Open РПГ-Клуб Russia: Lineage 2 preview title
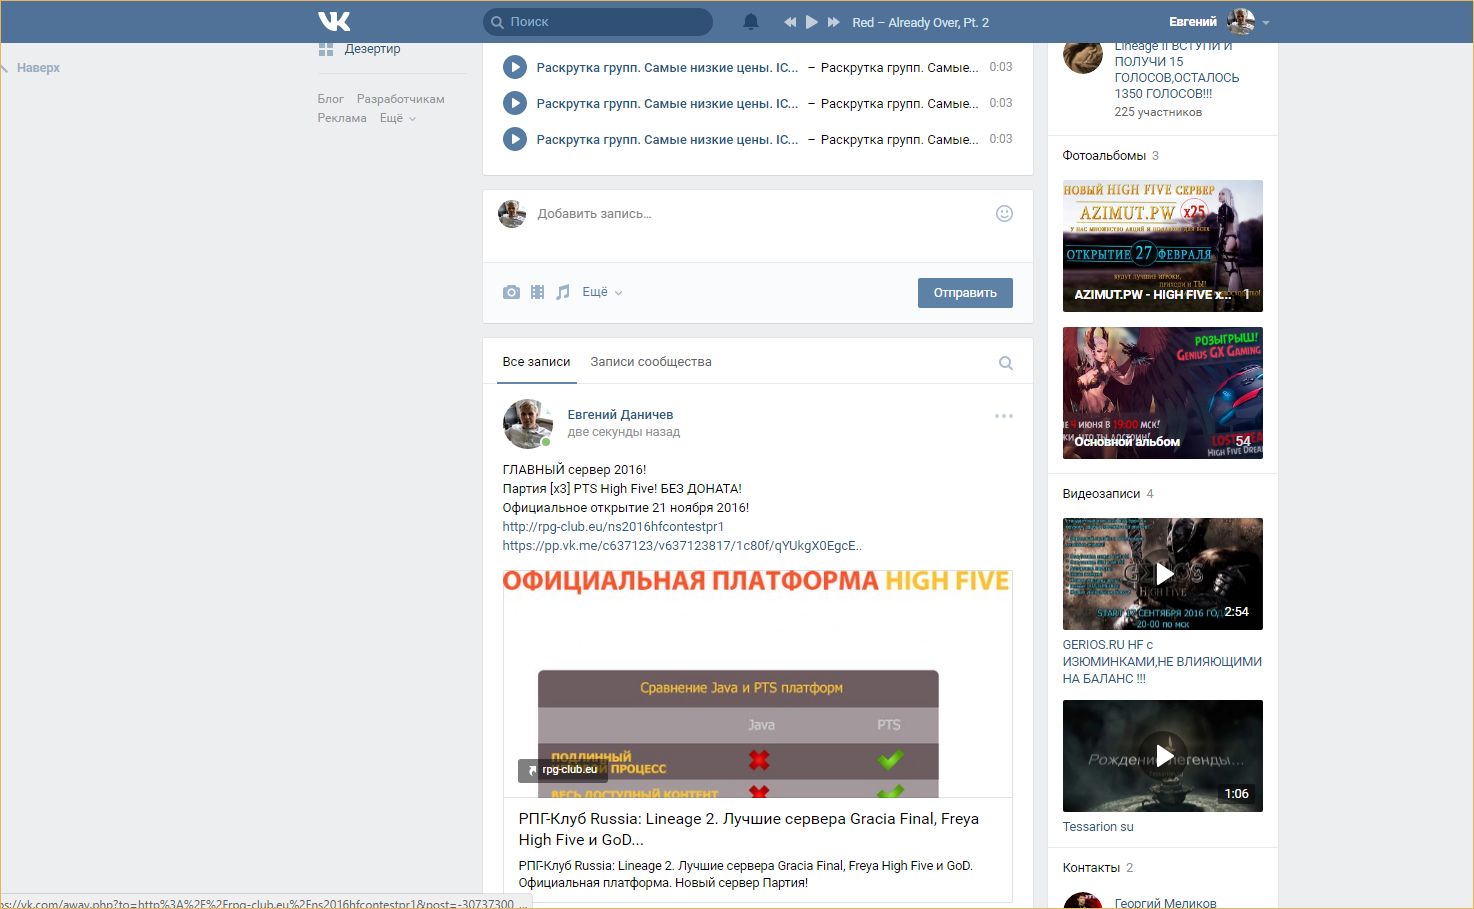Screen dimensions: 1474x909 coord(748,829)
